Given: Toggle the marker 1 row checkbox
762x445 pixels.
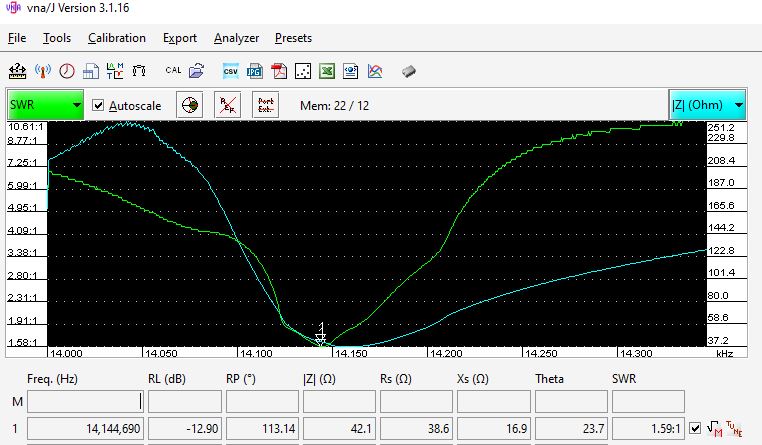Looking at the screenshot, I should (x=696, y=428).
